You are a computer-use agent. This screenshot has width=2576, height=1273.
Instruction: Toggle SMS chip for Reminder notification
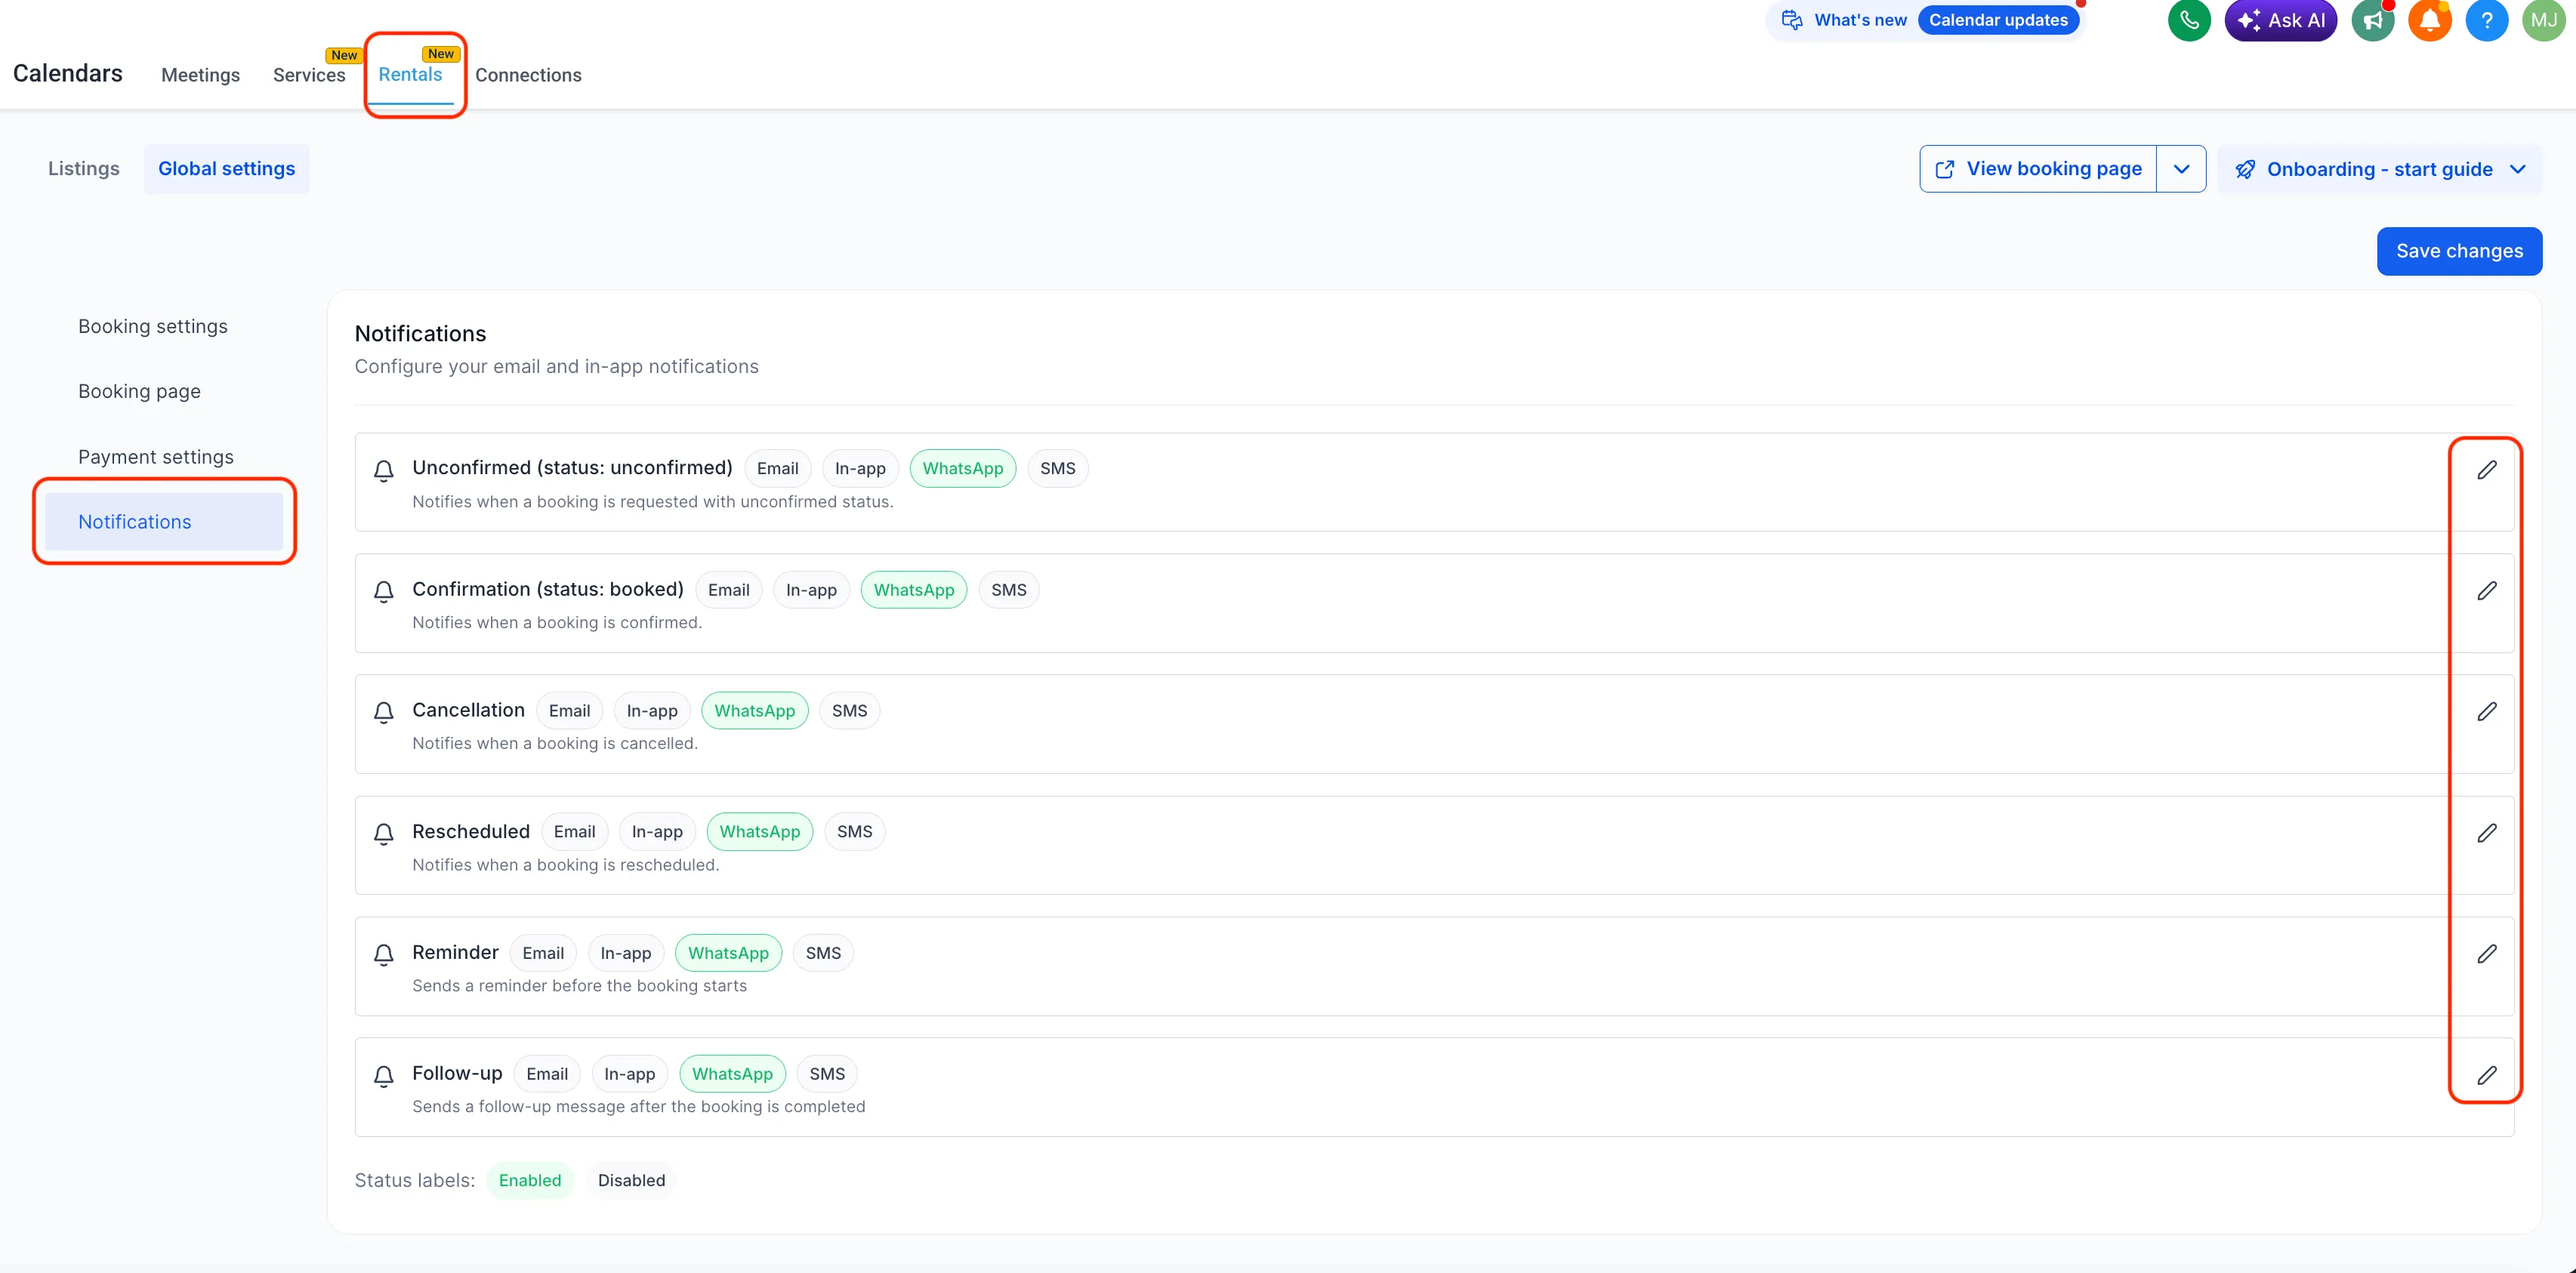click(x=823, y=953)
